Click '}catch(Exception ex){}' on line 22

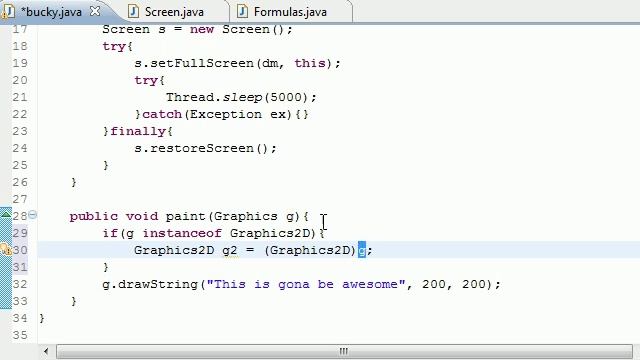pos(222,114)
